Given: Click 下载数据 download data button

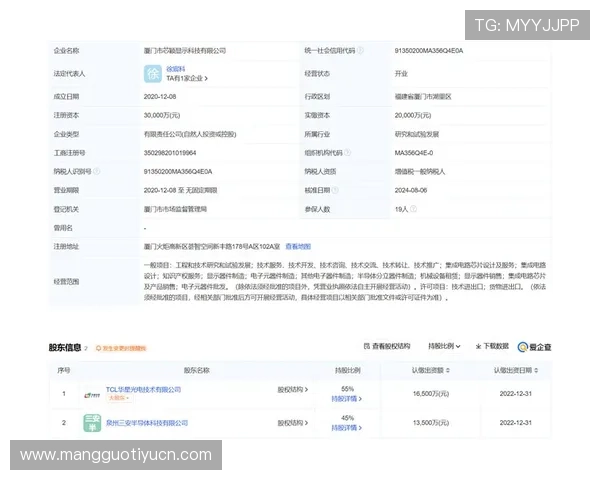Looking at the screenshot, I should point(492,346).
